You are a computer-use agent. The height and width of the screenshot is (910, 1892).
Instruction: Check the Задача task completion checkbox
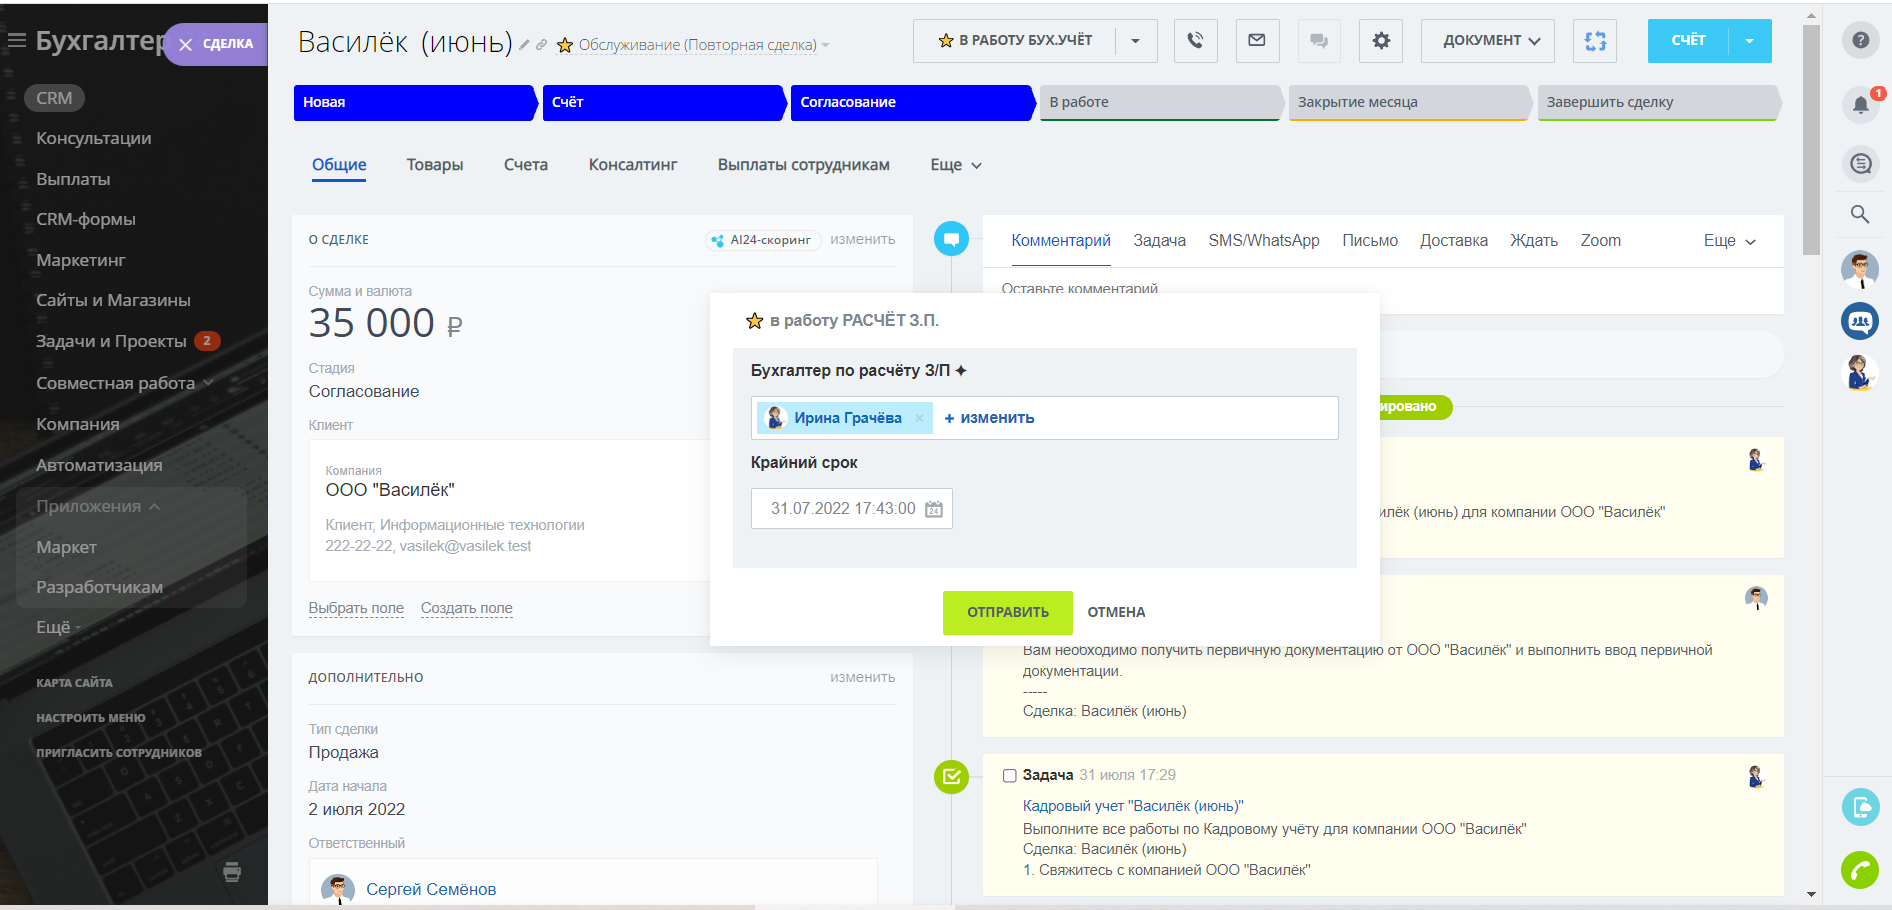[1009, 776]
